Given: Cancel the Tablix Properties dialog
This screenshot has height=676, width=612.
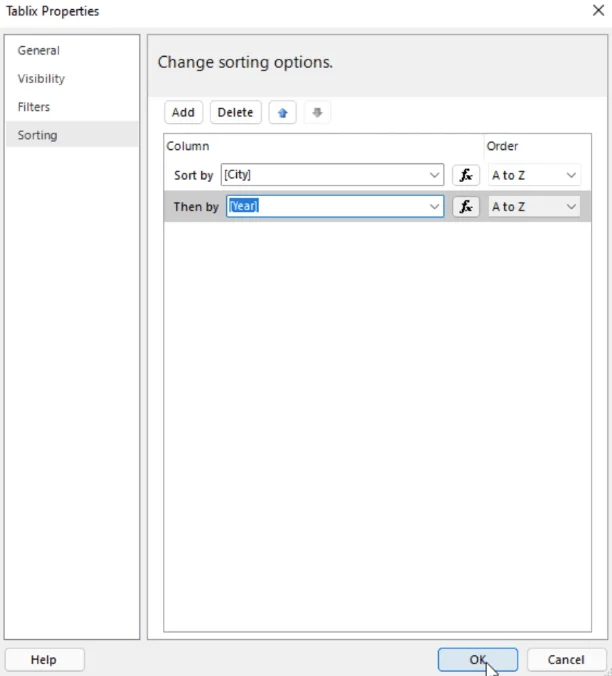Looking at the screenshot, I should [566, 660].
